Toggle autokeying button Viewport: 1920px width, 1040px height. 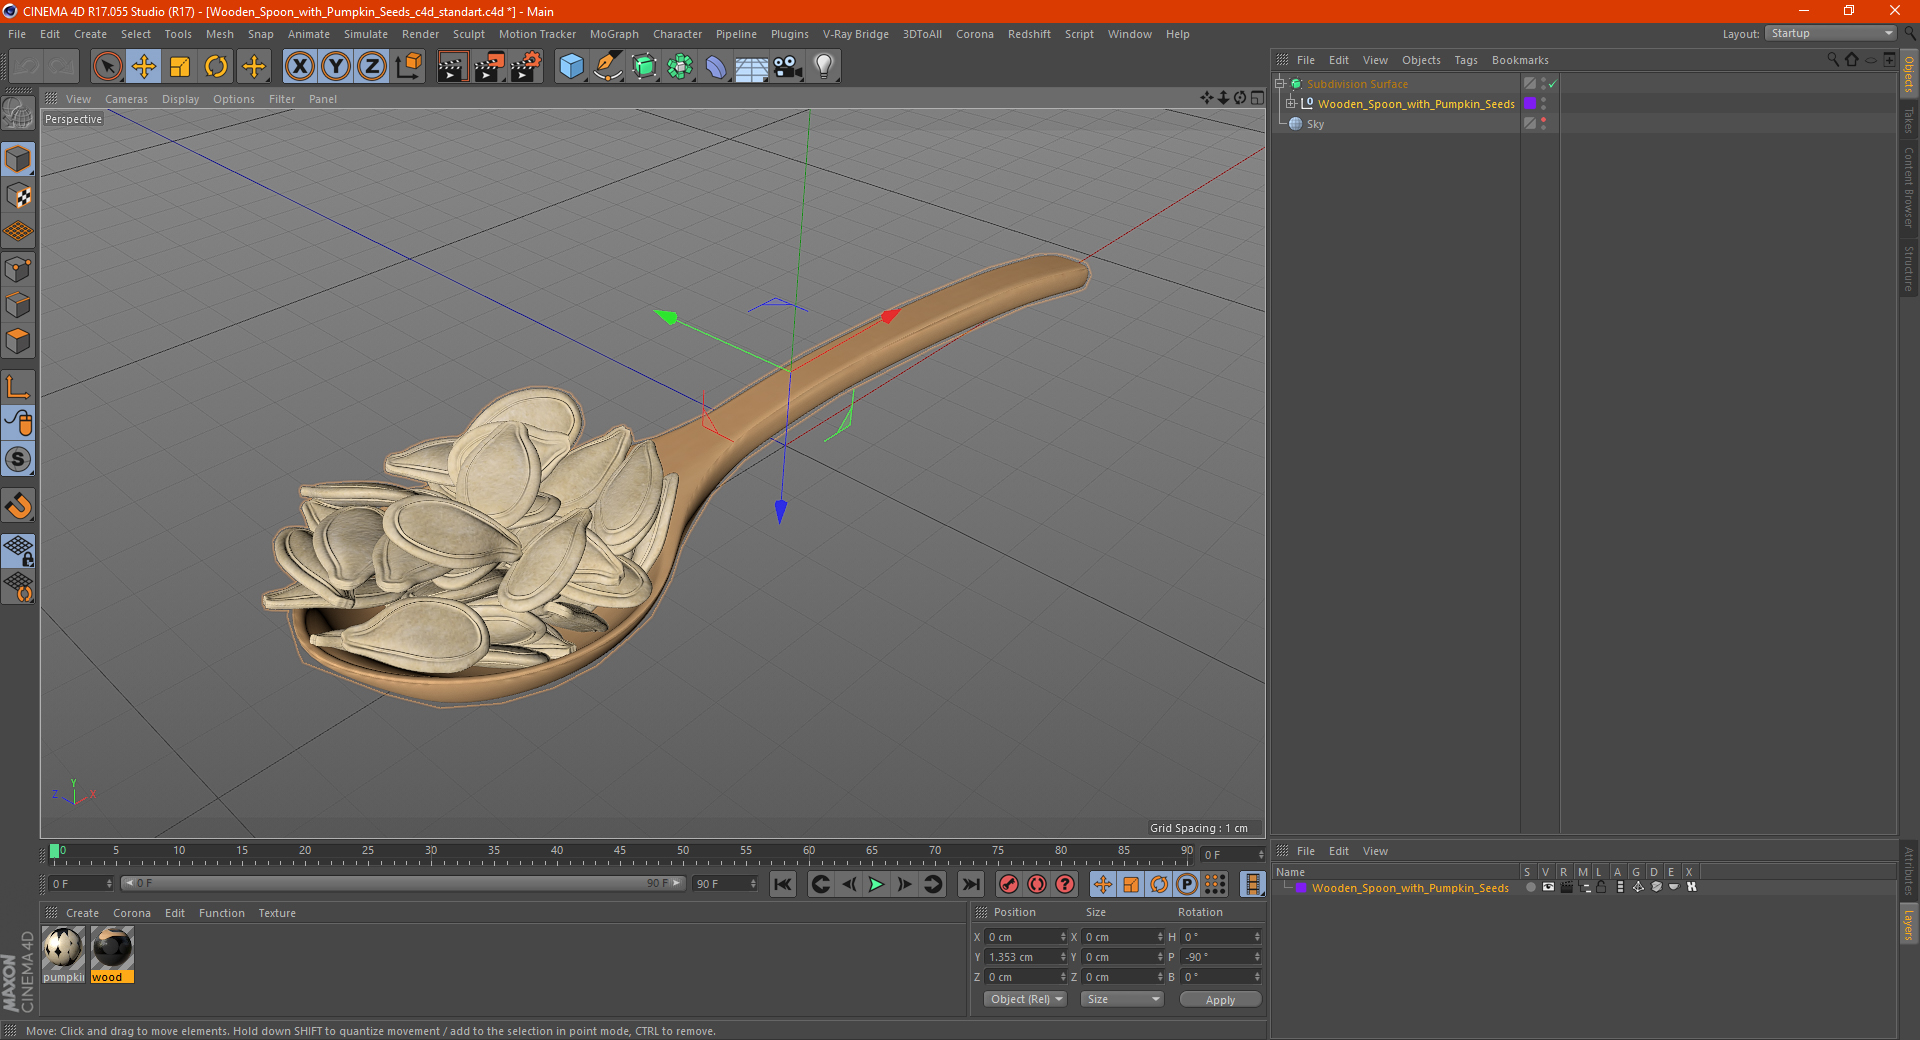[1037, 884]
